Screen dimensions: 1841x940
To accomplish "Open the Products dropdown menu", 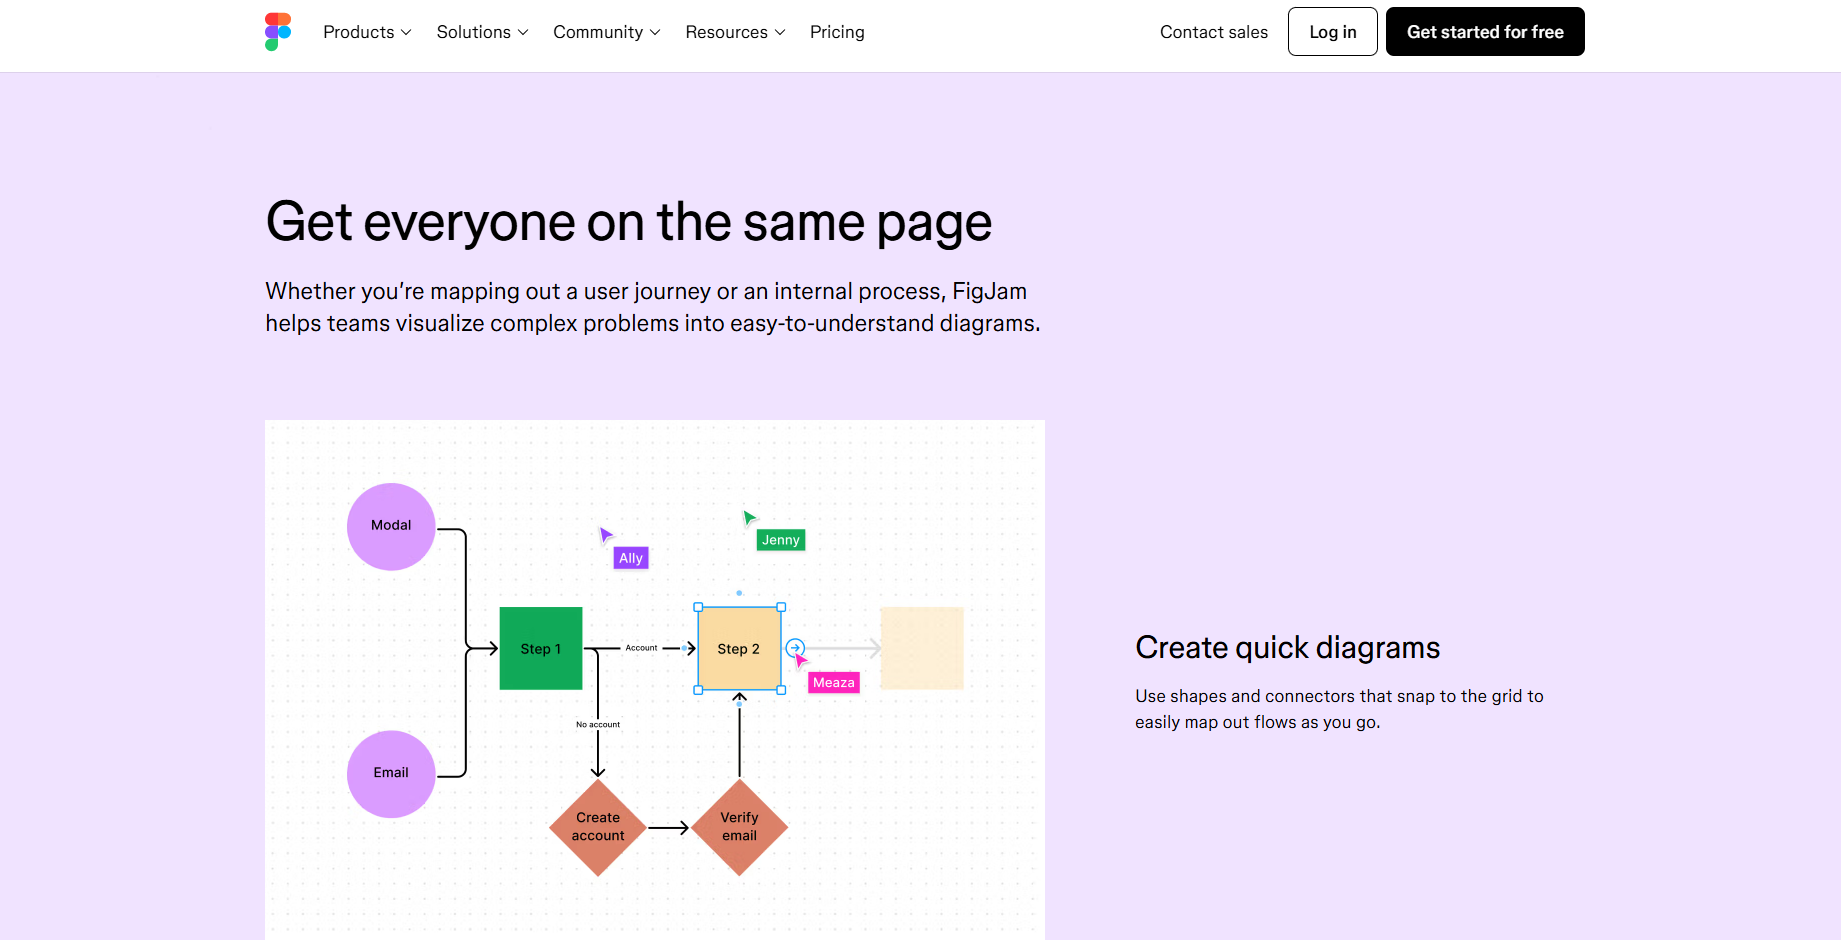I will pyautogui.click(x=367, y=32).
